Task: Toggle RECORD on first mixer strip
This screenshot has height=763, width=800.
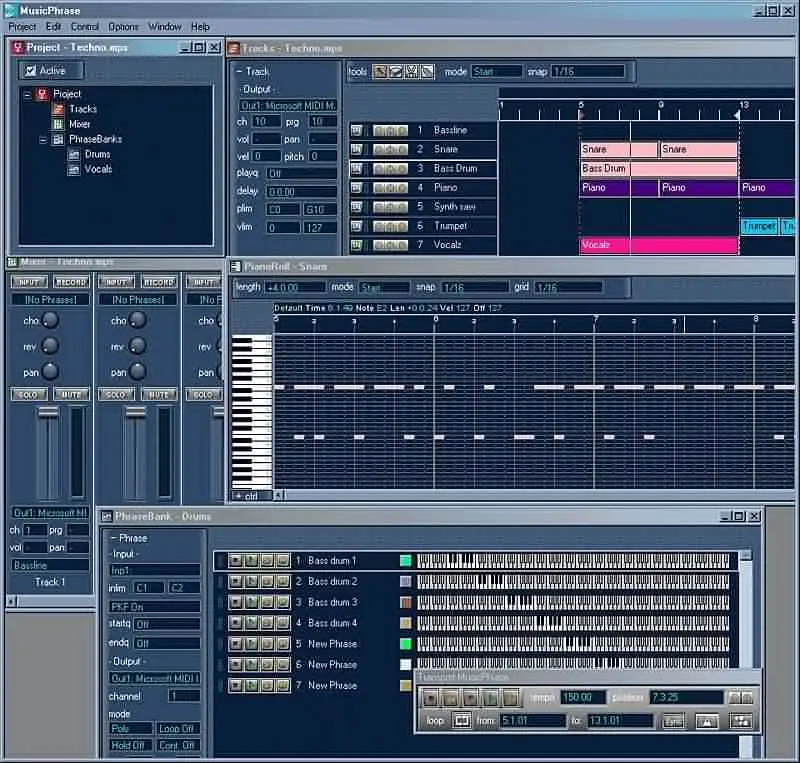Action: pos(71,282)
